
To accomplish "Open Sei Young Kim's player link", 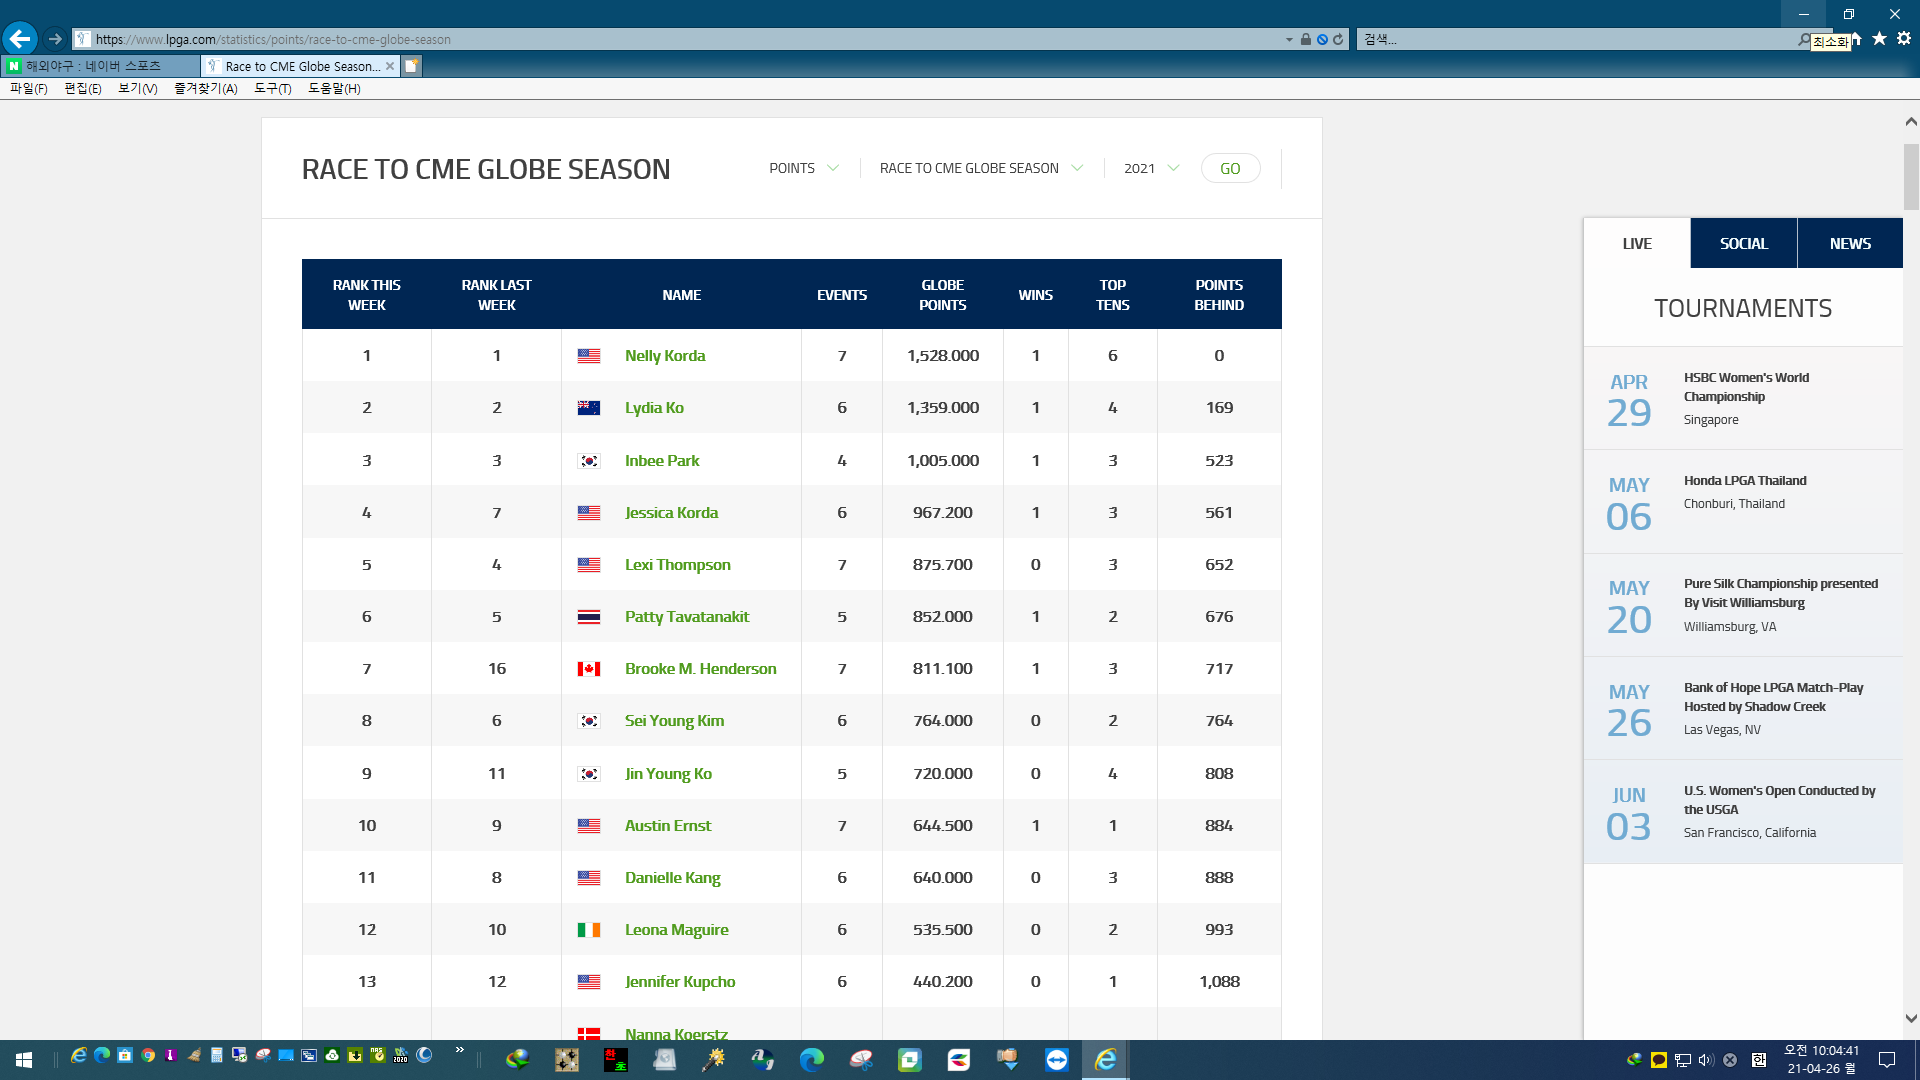I will 674,721.
